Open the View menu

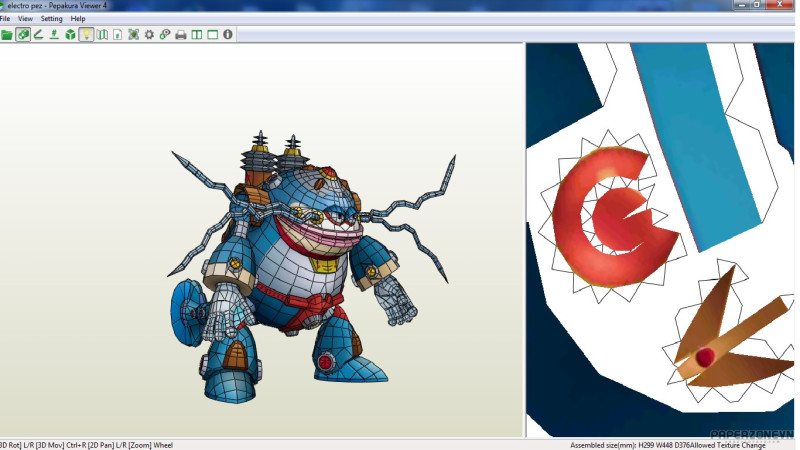pyautogui.click(x=25, y=19)
